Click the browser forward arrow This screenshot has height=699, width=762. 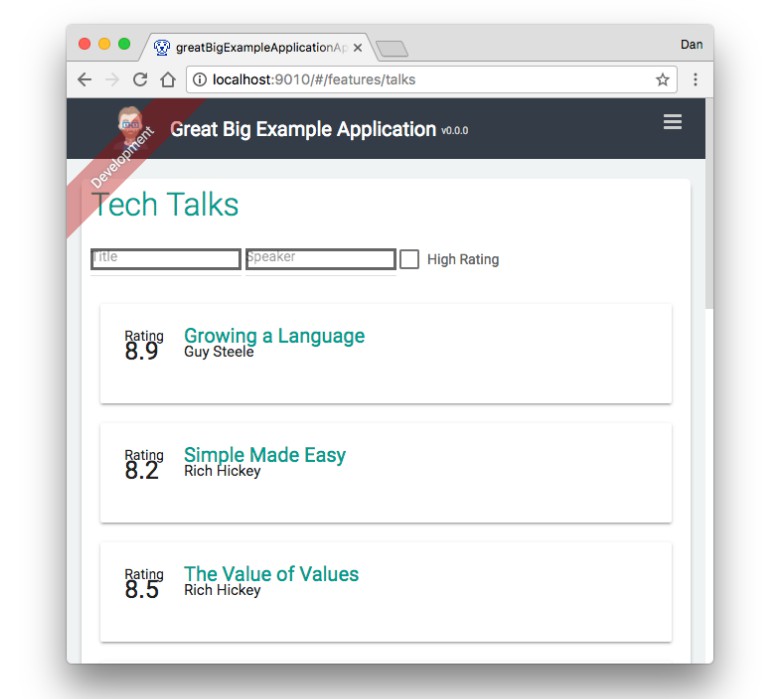112,80
